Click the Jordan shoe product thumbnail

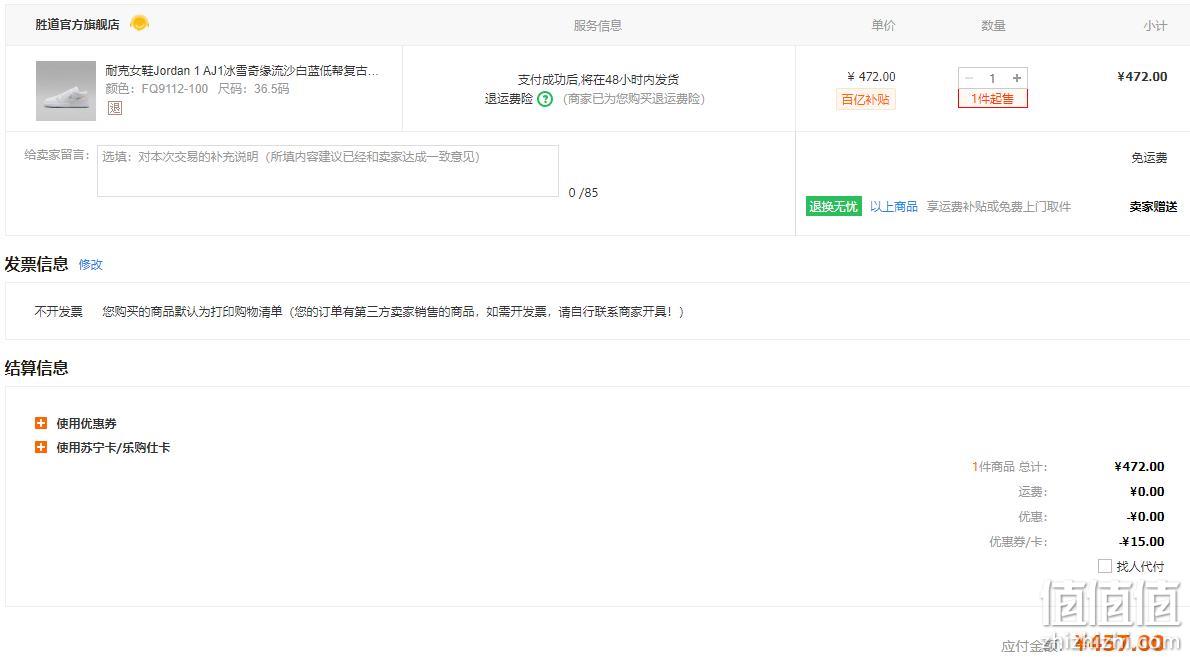click(x=66, y=90)
